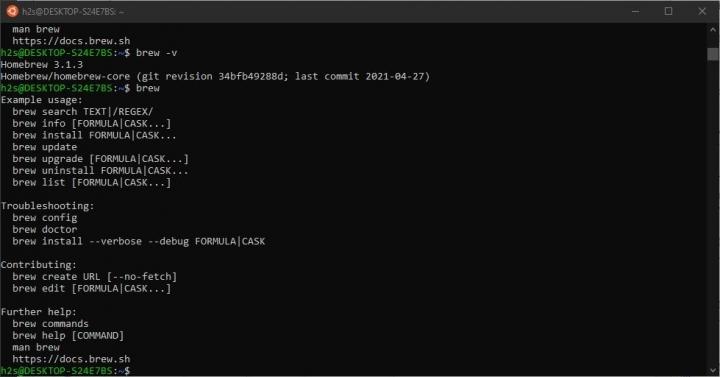Click the empty prompt on the last line

point(66,371)
